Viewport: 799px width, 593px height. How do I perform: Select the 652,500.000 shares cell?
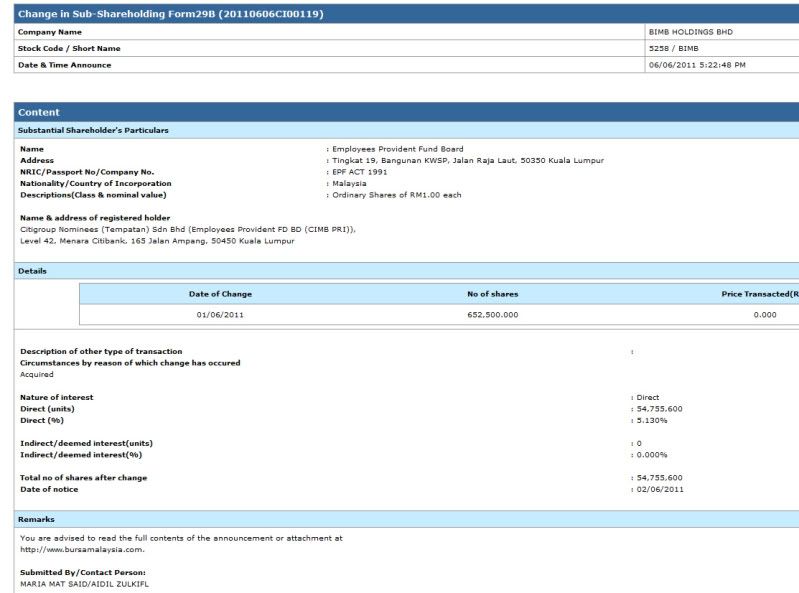click(492, 315)
